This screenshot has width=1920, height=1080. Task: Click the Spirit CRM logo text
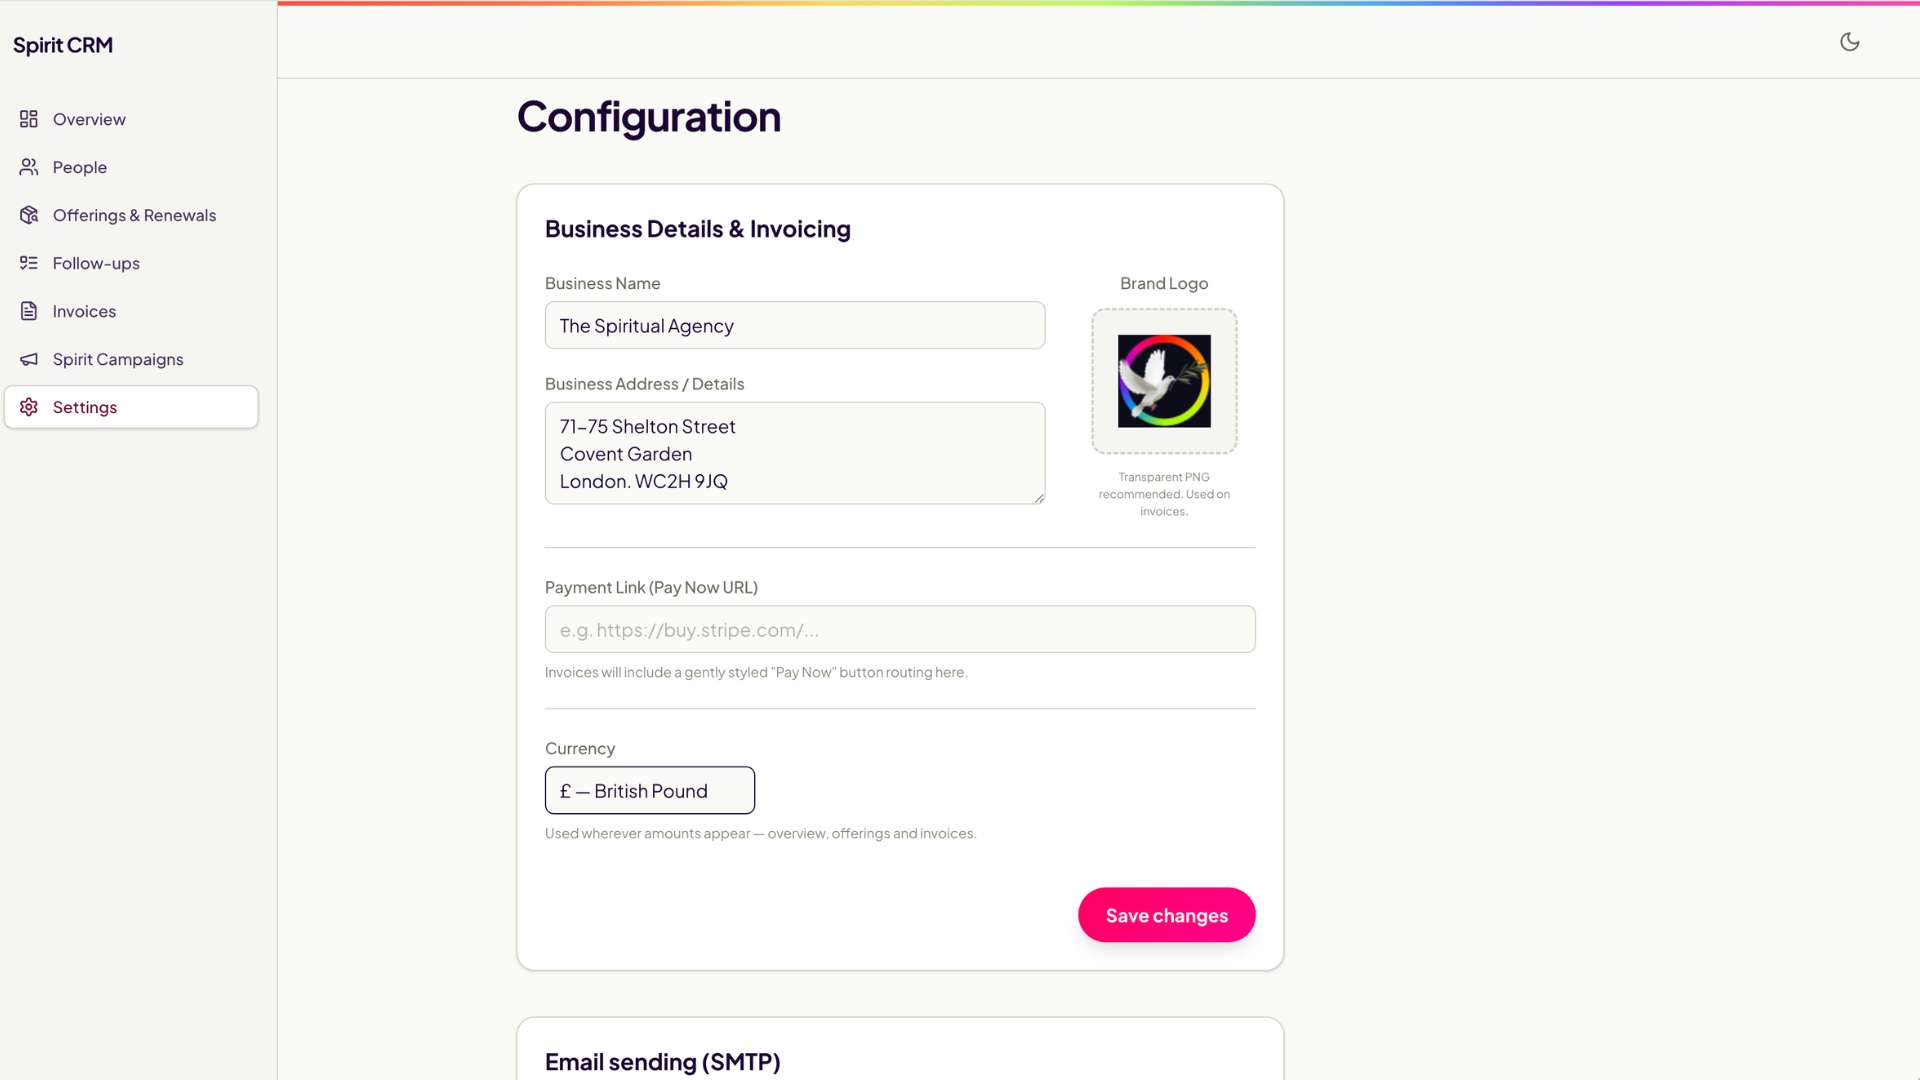(x=63, y=45)
